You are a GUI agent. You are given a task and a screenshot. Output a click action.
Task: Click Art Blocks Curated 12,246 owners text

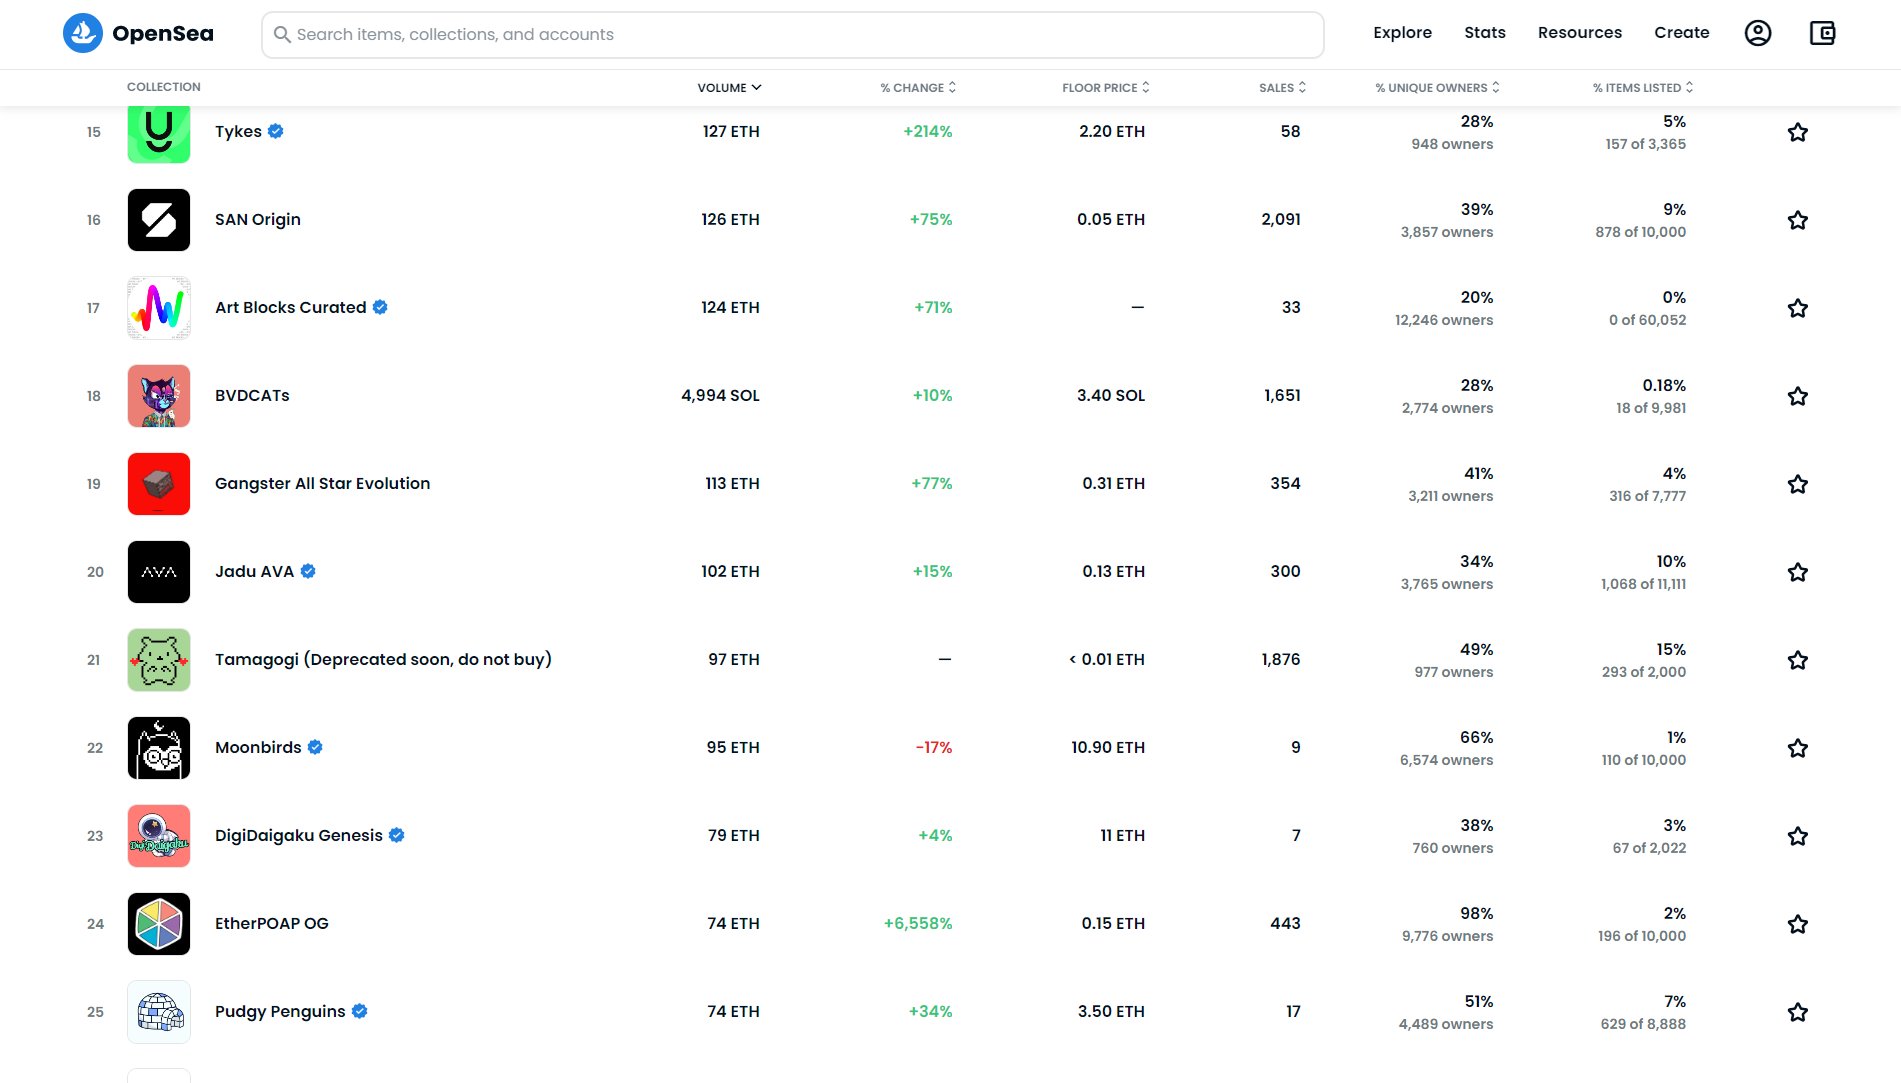click(x=1444, y=321)
